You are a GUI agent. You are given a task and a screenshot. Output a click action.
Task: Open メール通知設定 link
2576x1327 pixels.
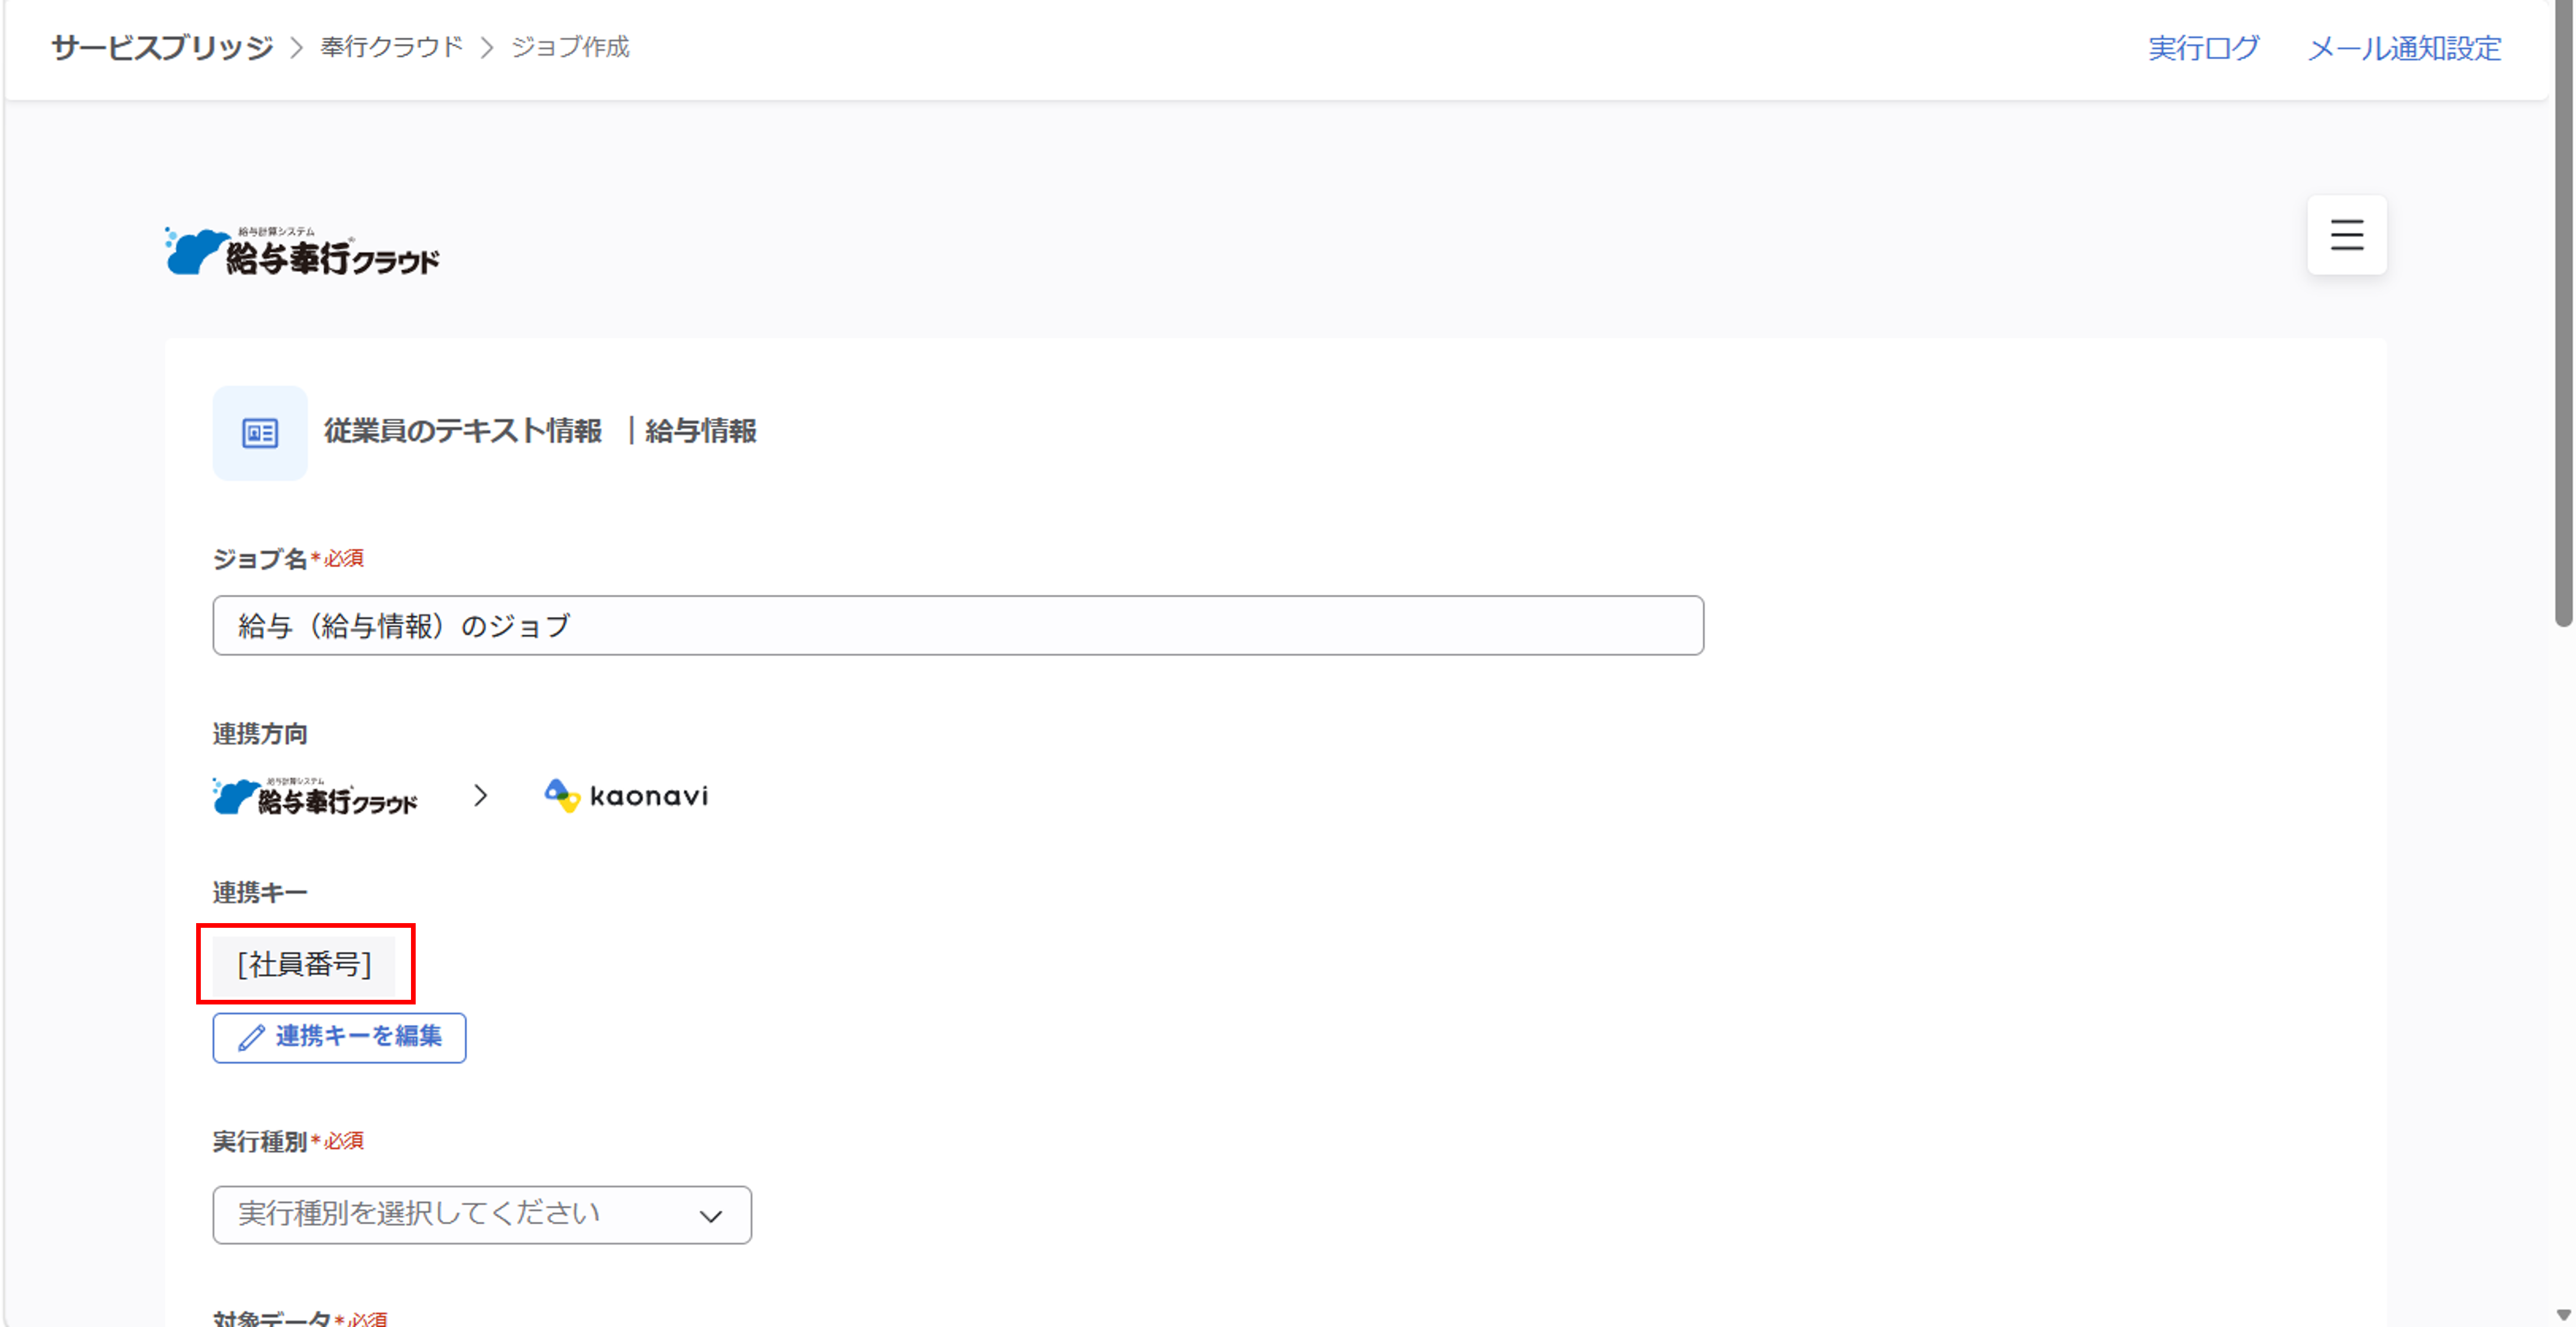tap(2404, 48)
